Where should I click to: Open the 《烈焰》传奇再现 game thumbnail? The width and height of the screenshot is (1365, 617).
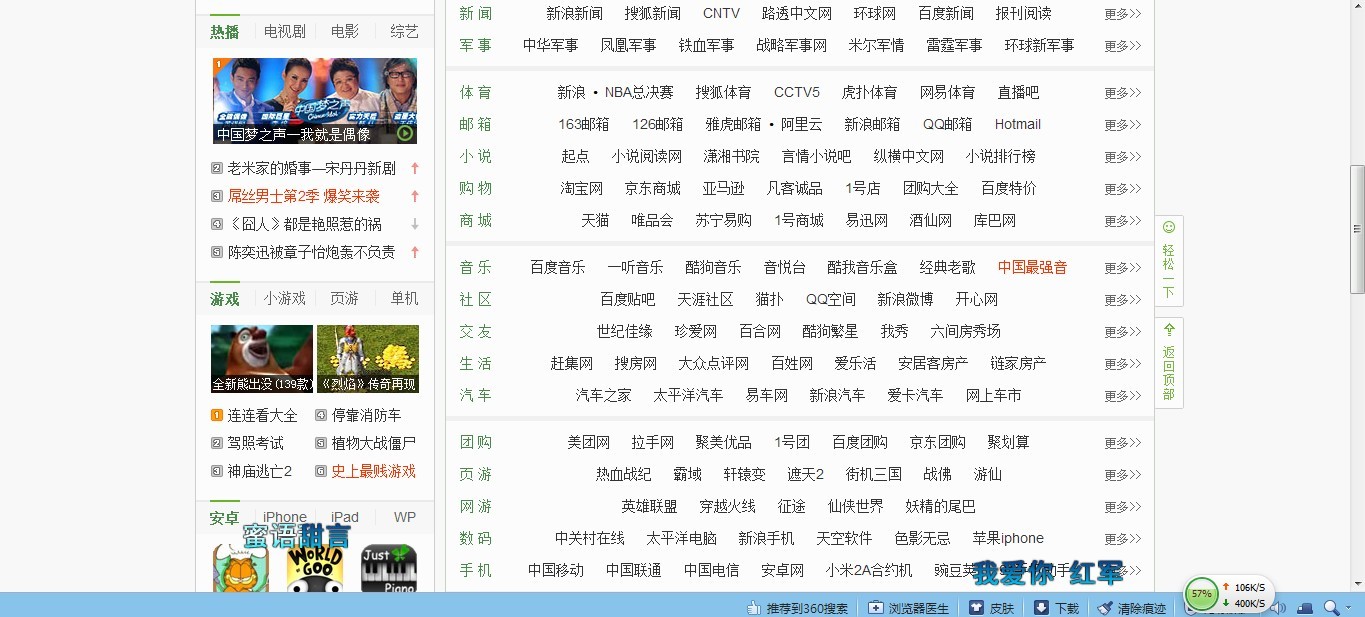point(368,359)
